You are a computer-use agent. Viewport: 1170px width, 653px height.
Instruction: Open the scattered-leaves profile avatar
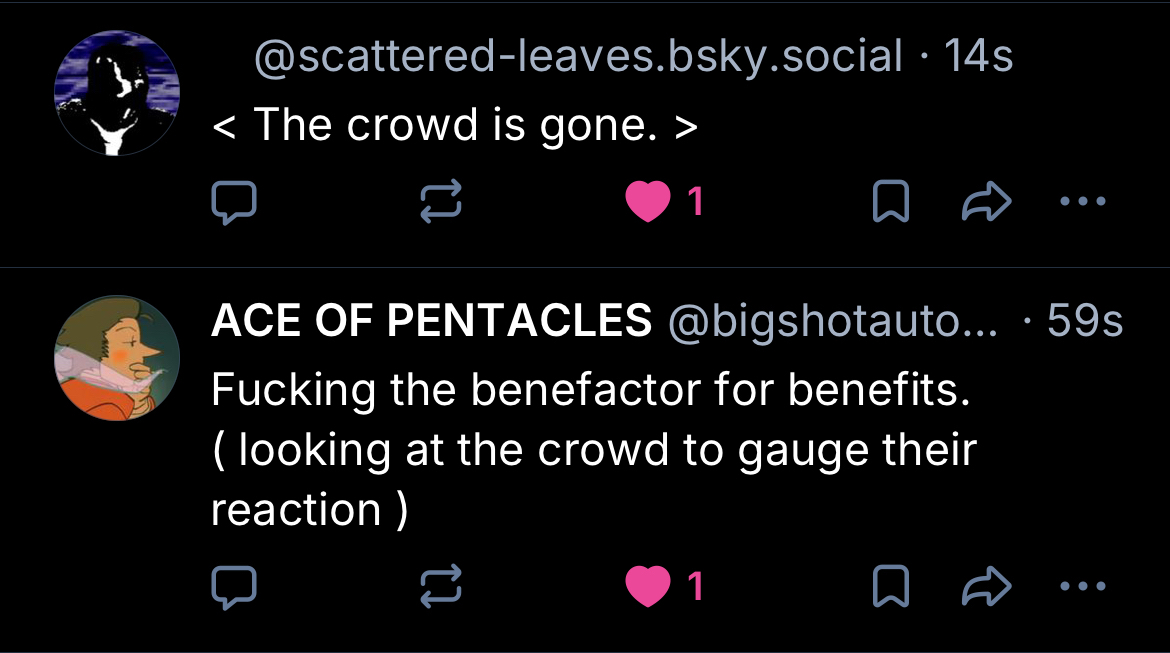[117, 93]
